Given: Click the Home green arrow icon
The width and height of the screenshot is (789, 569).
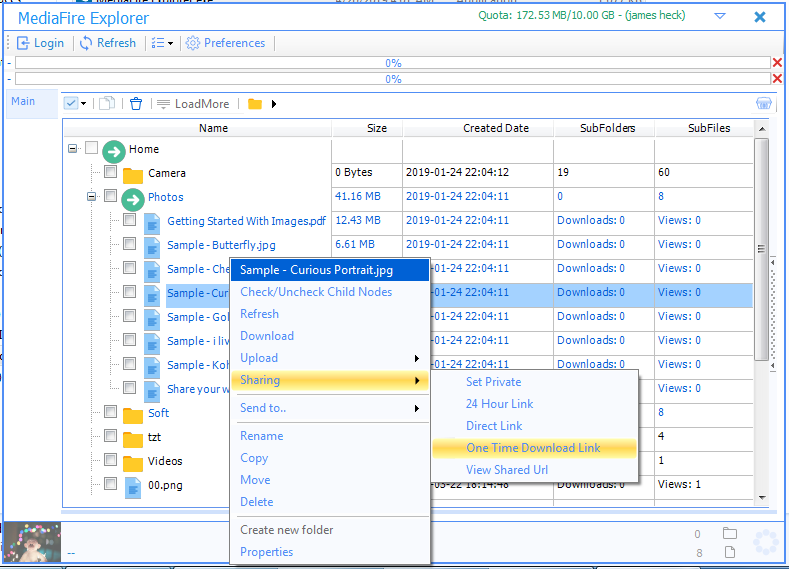Looking at the screenshot, I should tap(114, 151).
